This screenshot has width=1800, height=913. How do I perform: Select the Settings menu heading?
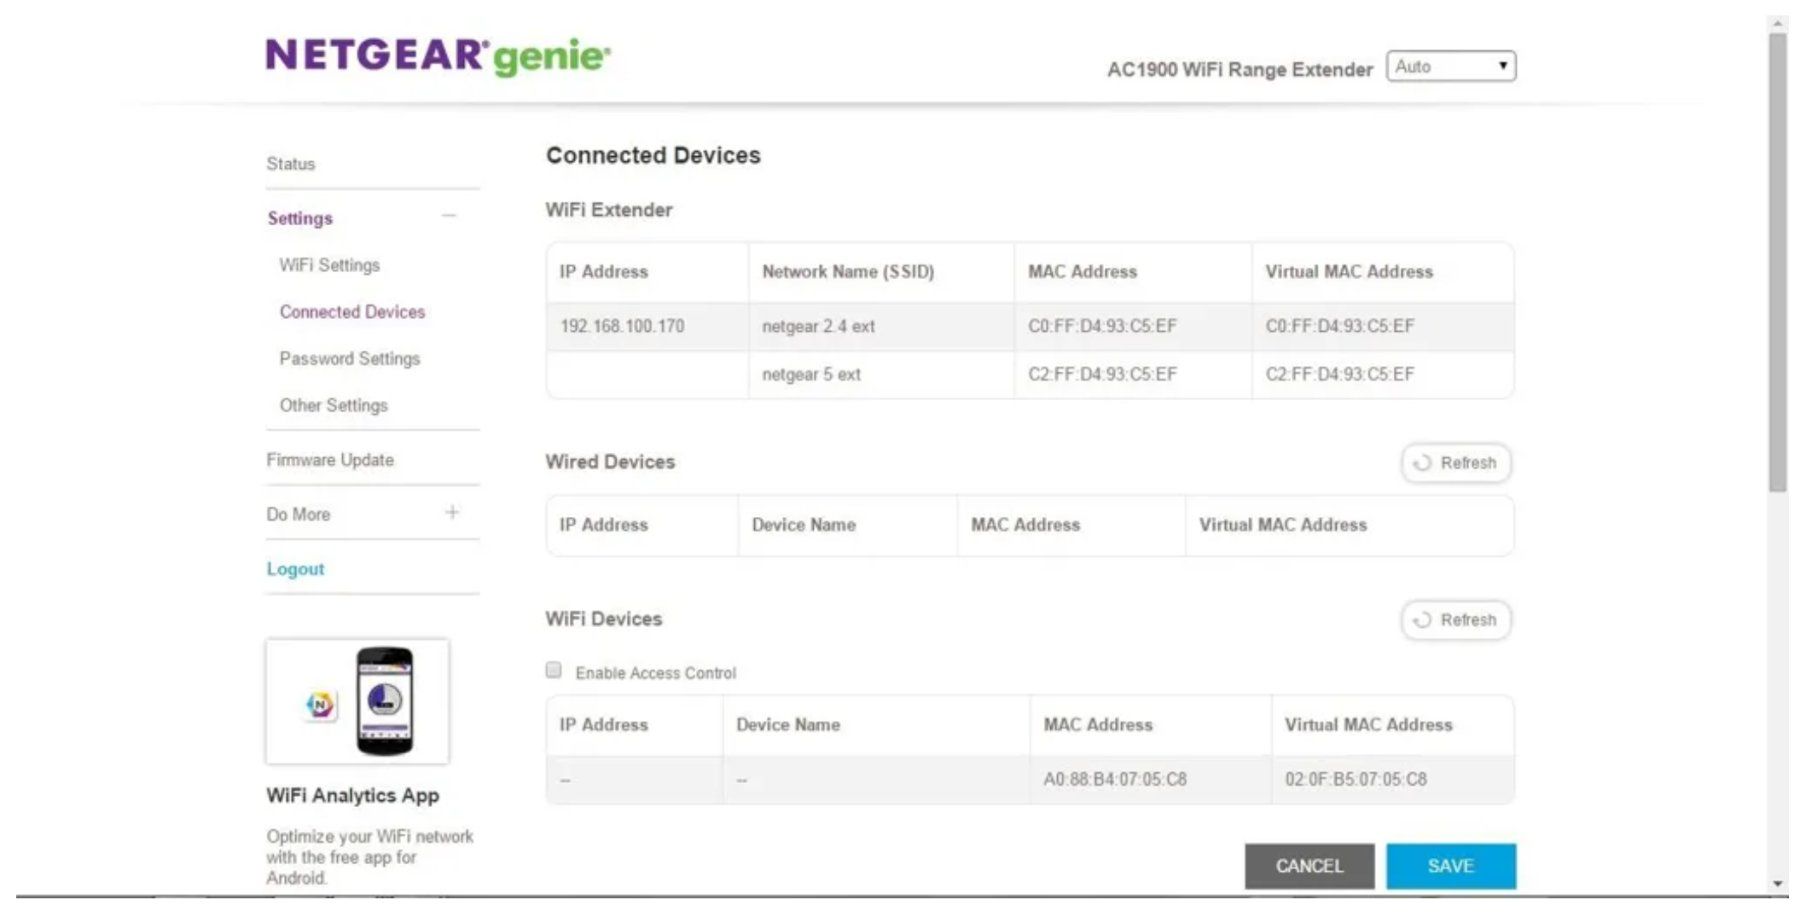coord(300,218)
